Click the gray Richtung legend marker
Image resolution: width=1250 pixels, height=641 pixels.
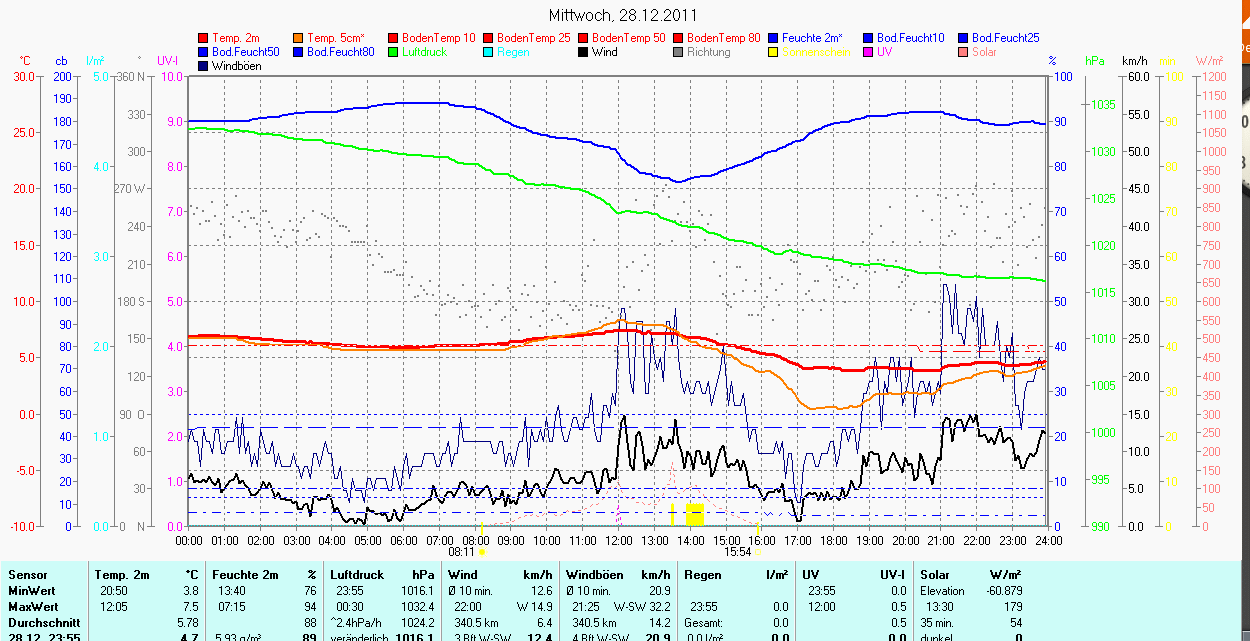(x=678, y=52)
